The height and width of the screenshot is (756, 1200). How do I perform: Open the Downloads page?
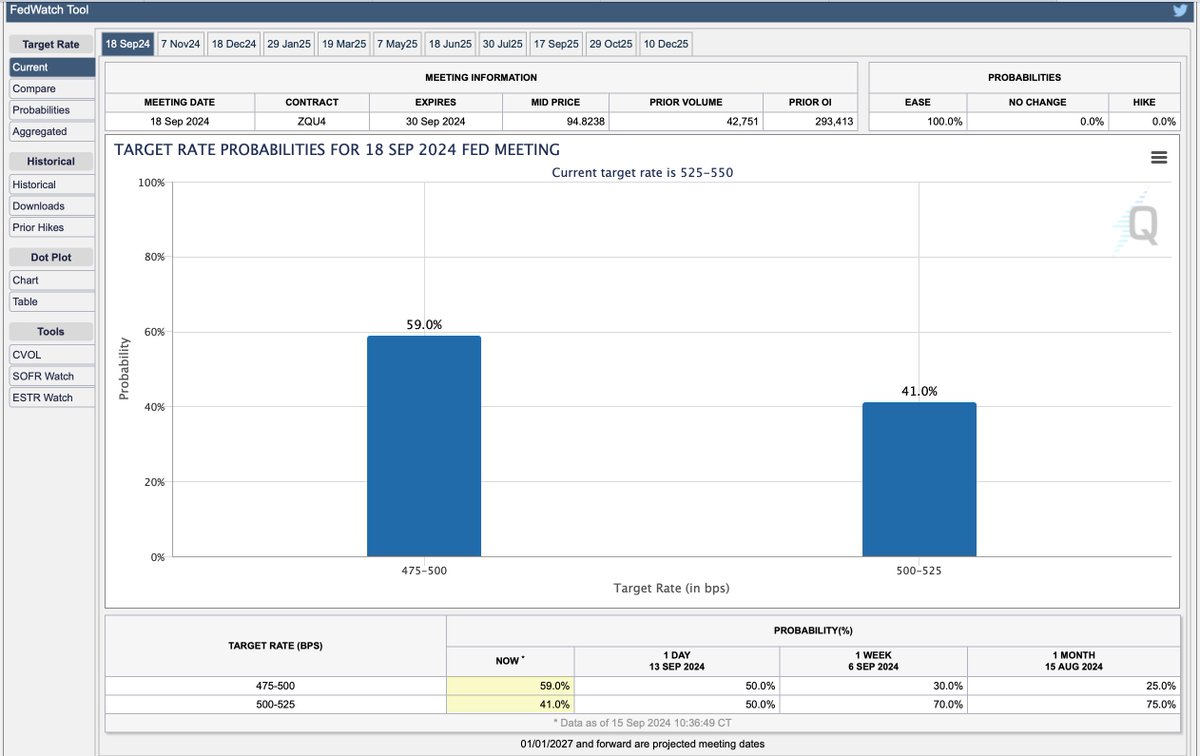tap(52, 206)
